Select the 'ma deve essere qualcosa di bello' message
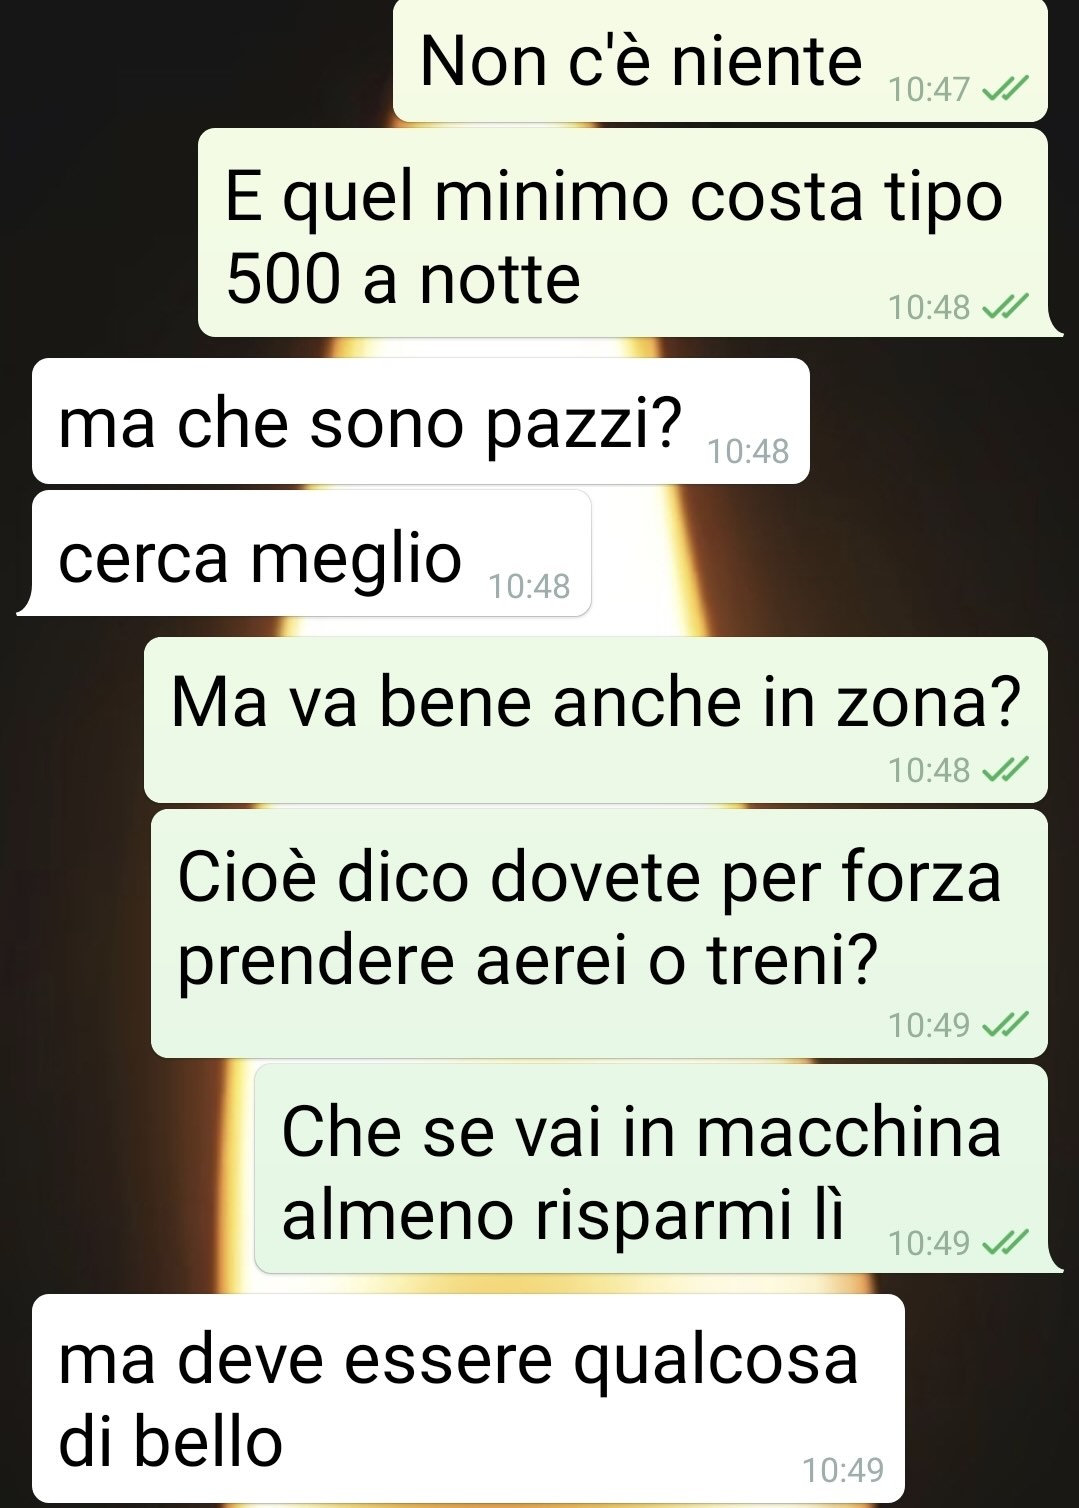 click(468, 1398)
